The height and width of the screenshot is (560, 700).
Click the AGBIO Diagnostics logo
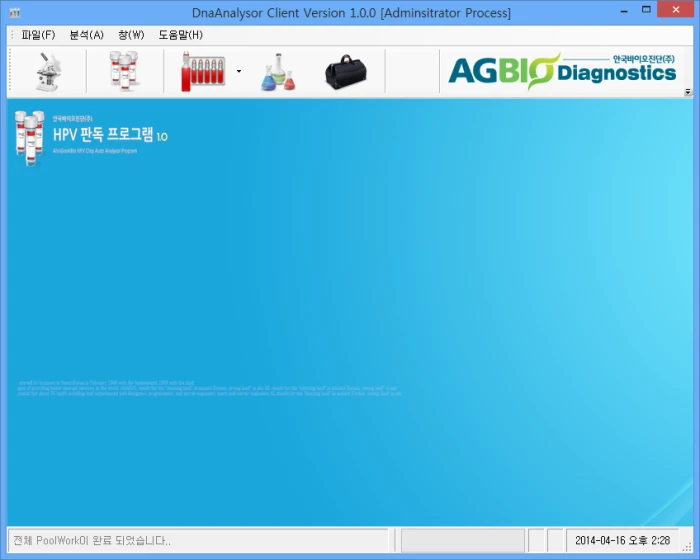click(x=562, y=71)
